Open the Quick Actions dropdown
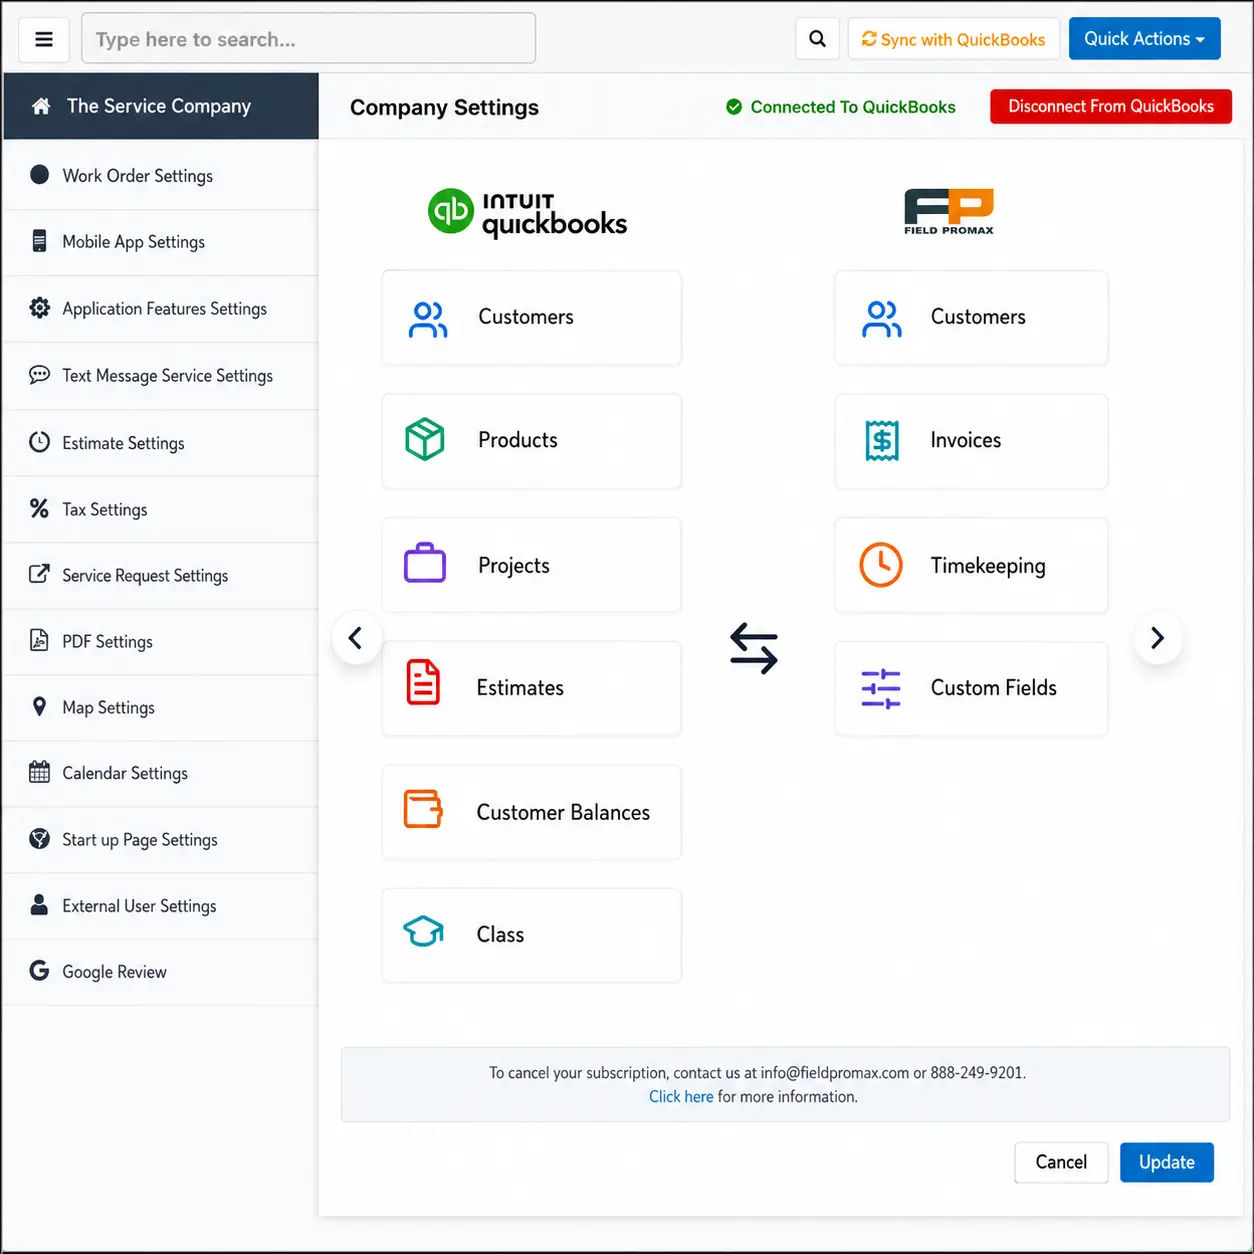1254x1254 pixels. (1144, 39)
